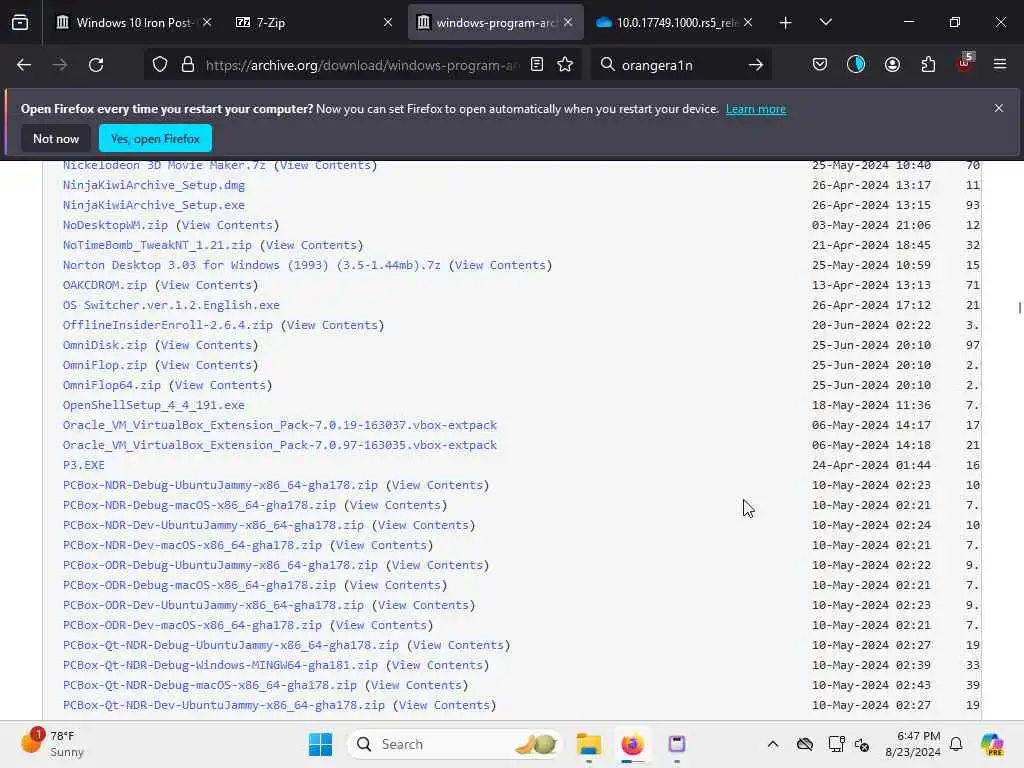This screenshot has width=1024, height=768.
Task: Focus the archive.org URL address field
Action: click(362, 65)
